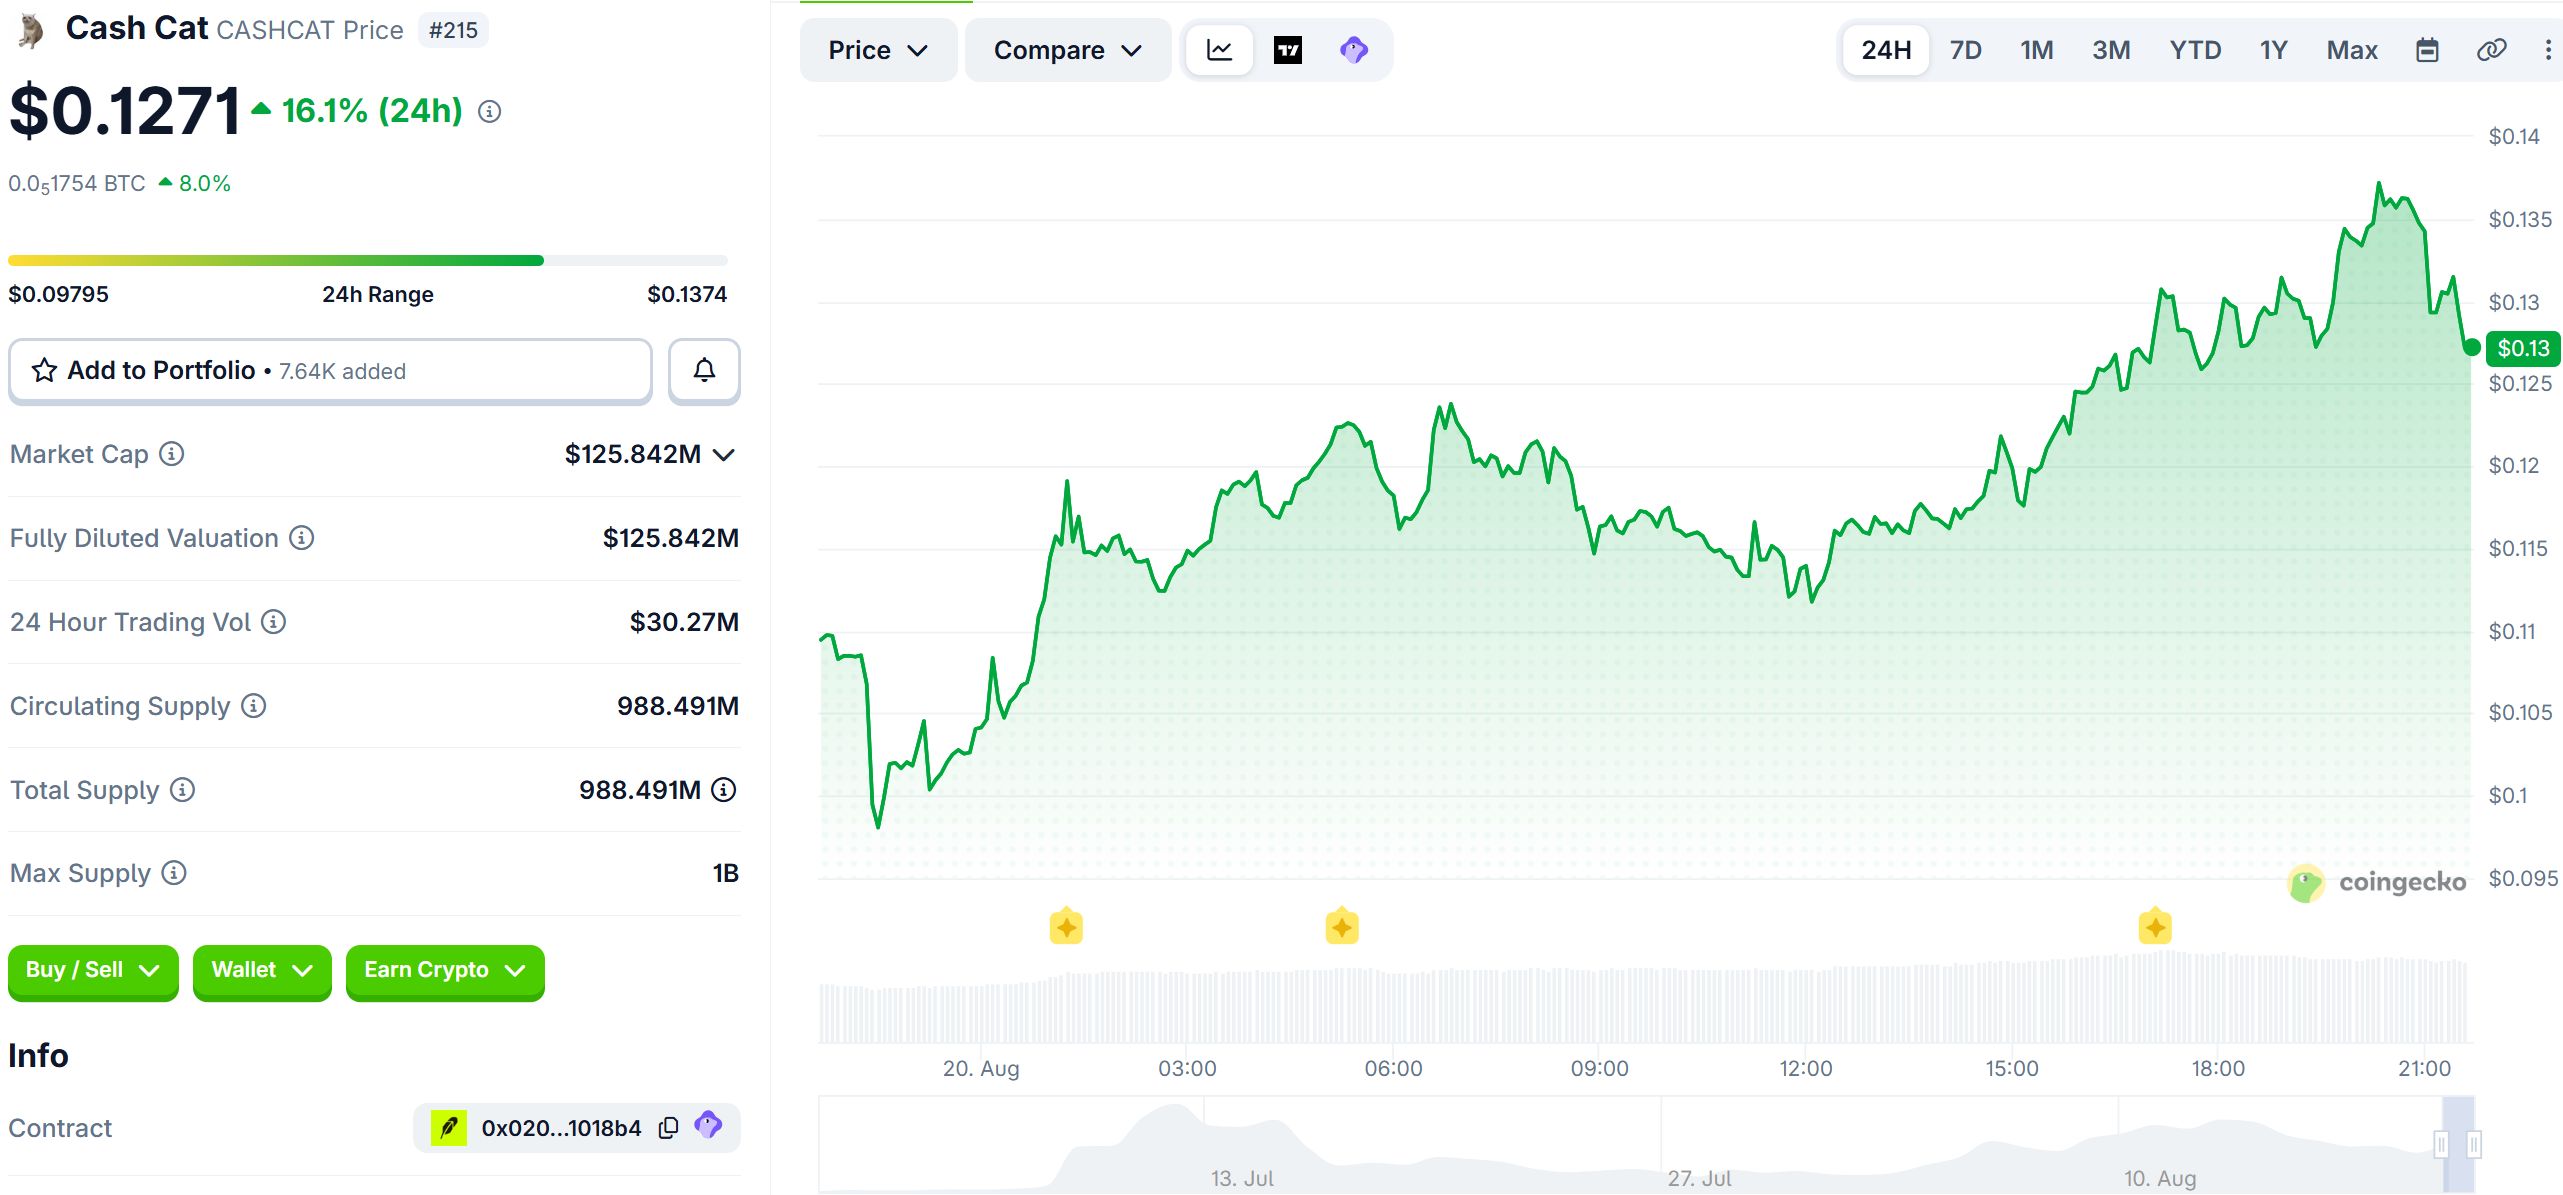
Task: Click 988.491M circulating supply value
Action: (x=677, y=706)
